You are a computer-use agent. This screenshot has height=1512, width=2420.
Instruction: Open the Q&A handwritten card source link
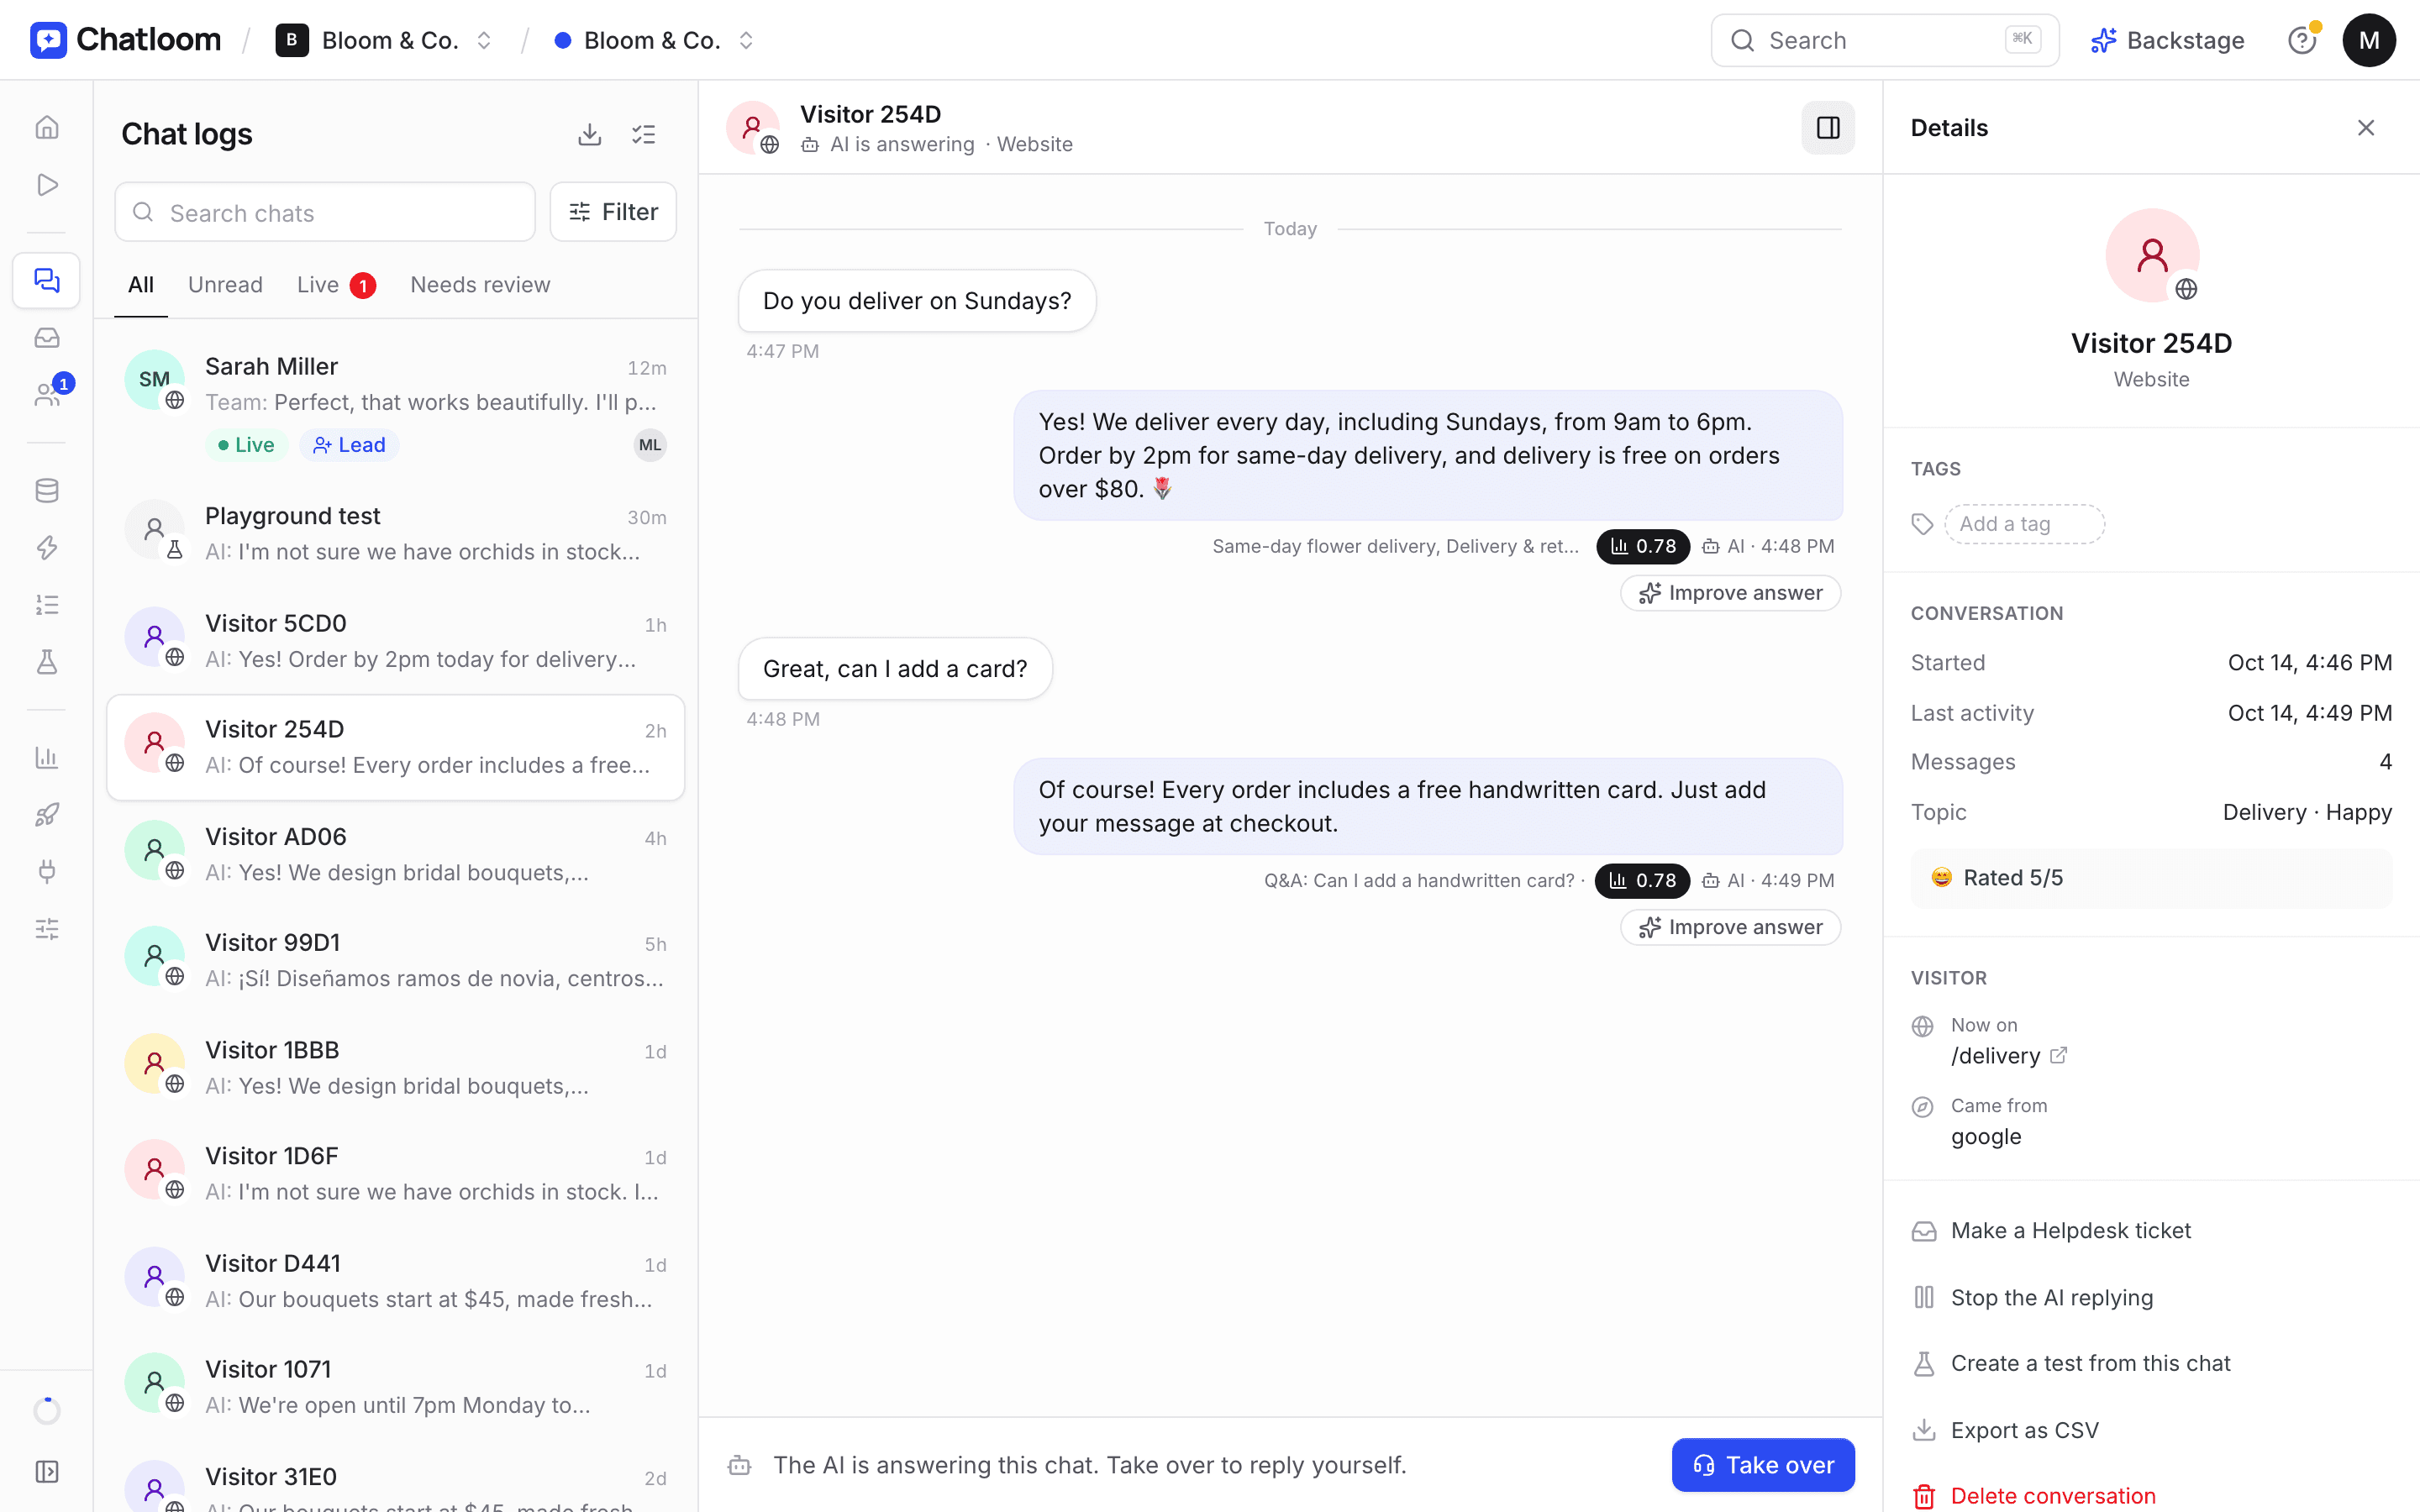(1419, 880)
